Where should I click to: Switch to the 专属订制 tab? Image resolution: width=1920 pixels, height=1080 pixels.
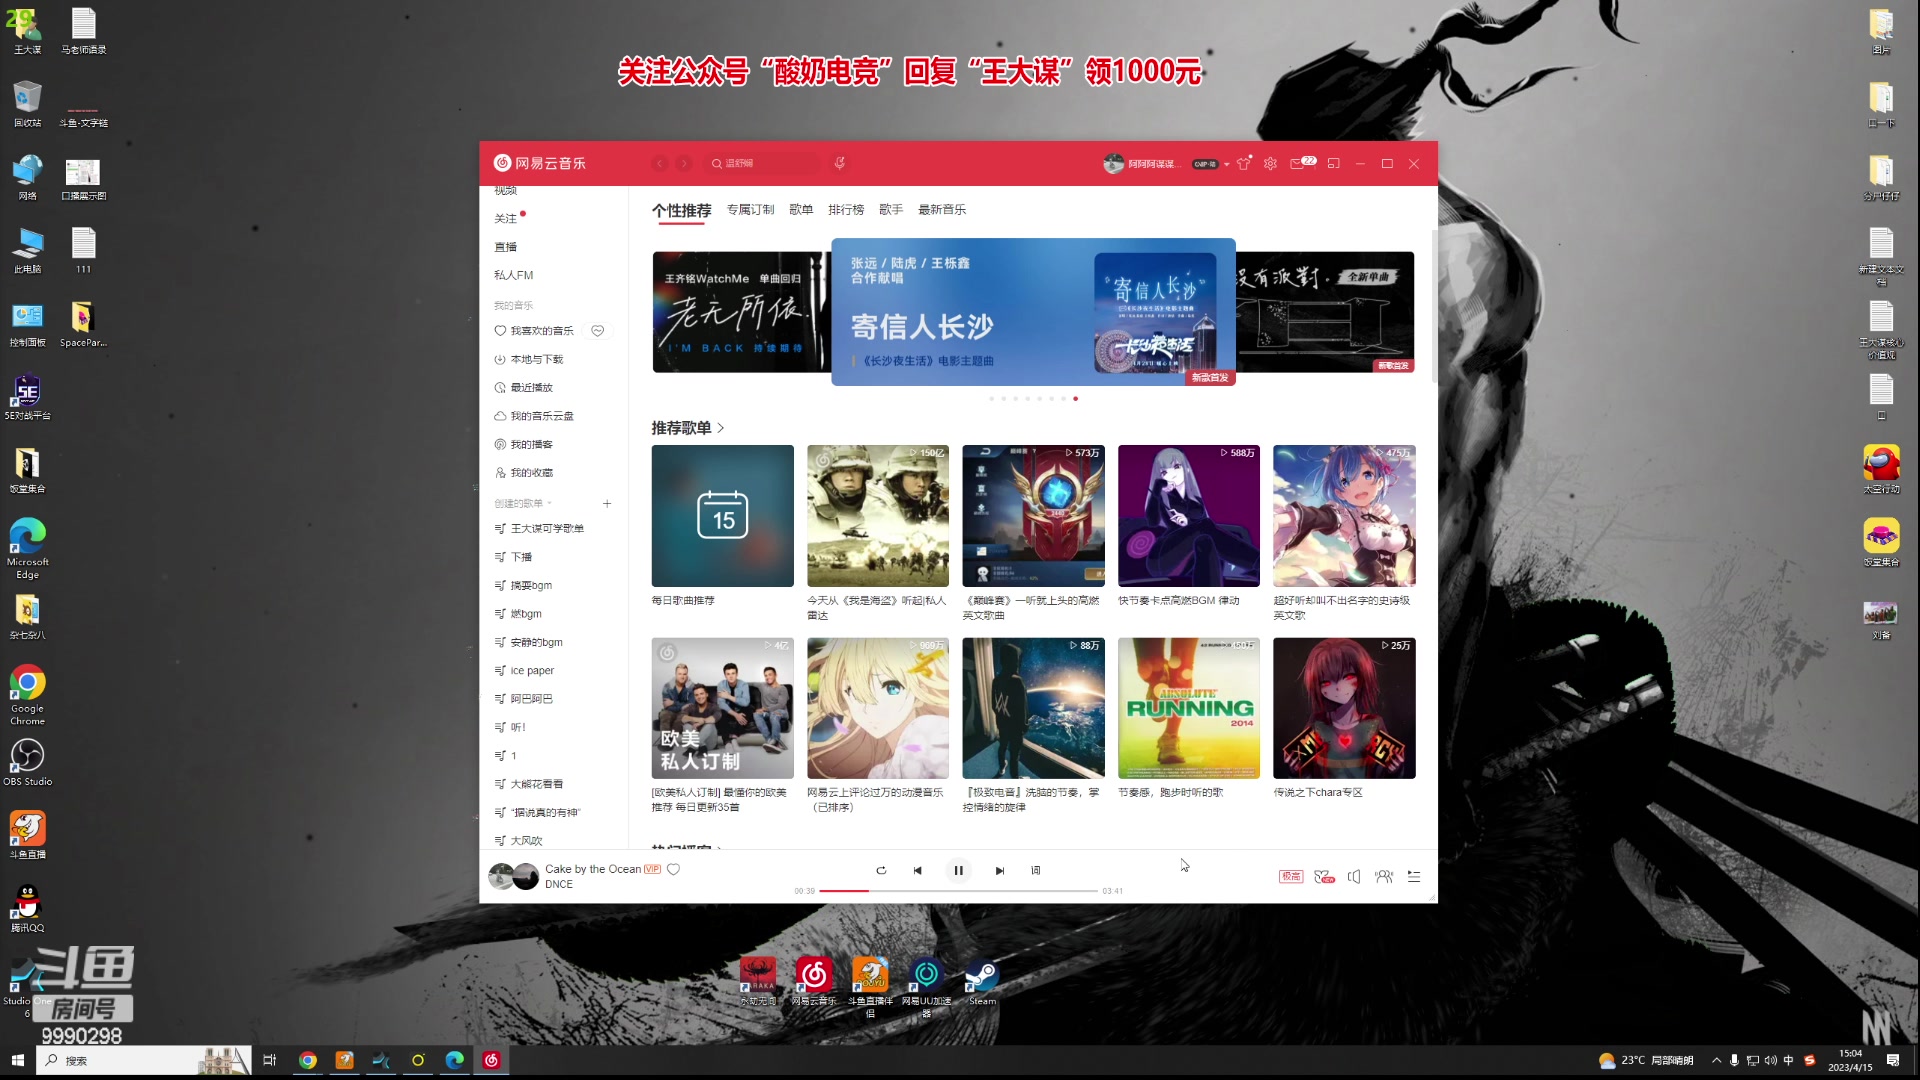(750, 209)
